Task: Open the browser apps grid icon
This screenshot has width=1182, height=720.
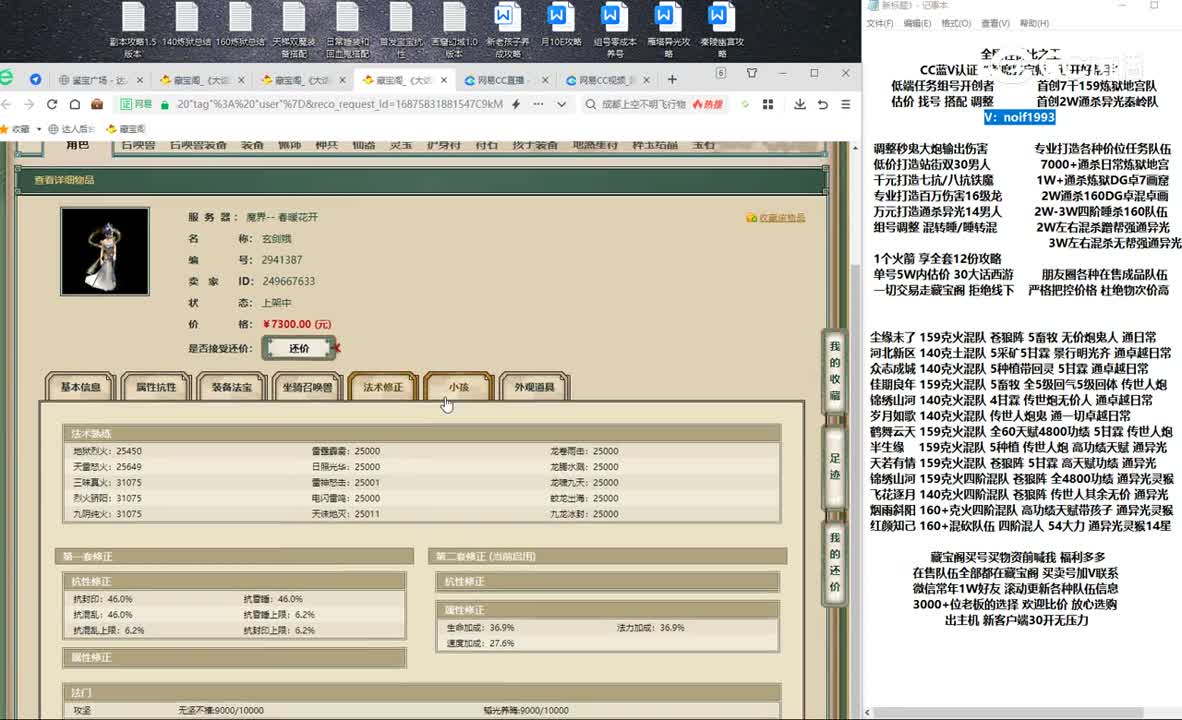Action: [768, 104]
